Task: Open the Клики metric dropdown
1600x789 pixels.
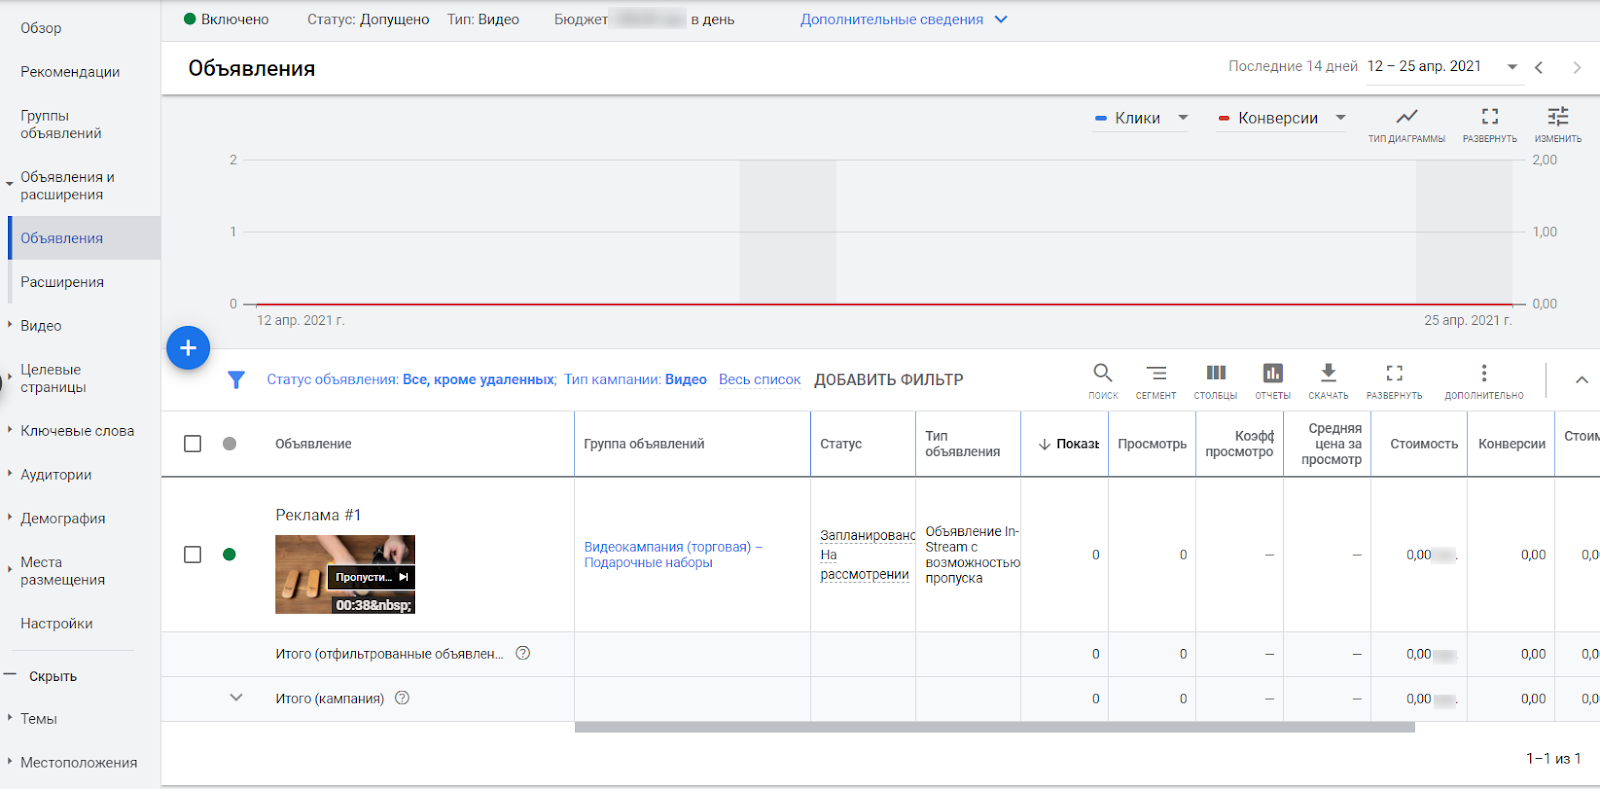Action: pyautogui.click(x=1141, y=118)
